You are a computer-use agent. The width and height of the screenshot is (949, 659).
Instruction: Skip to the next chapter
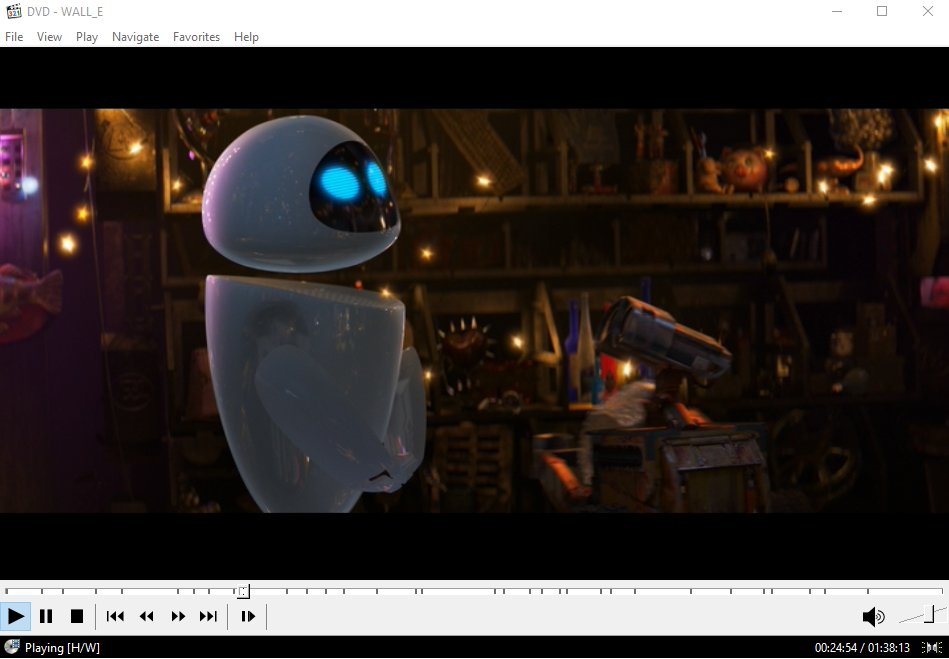point(208,616)
